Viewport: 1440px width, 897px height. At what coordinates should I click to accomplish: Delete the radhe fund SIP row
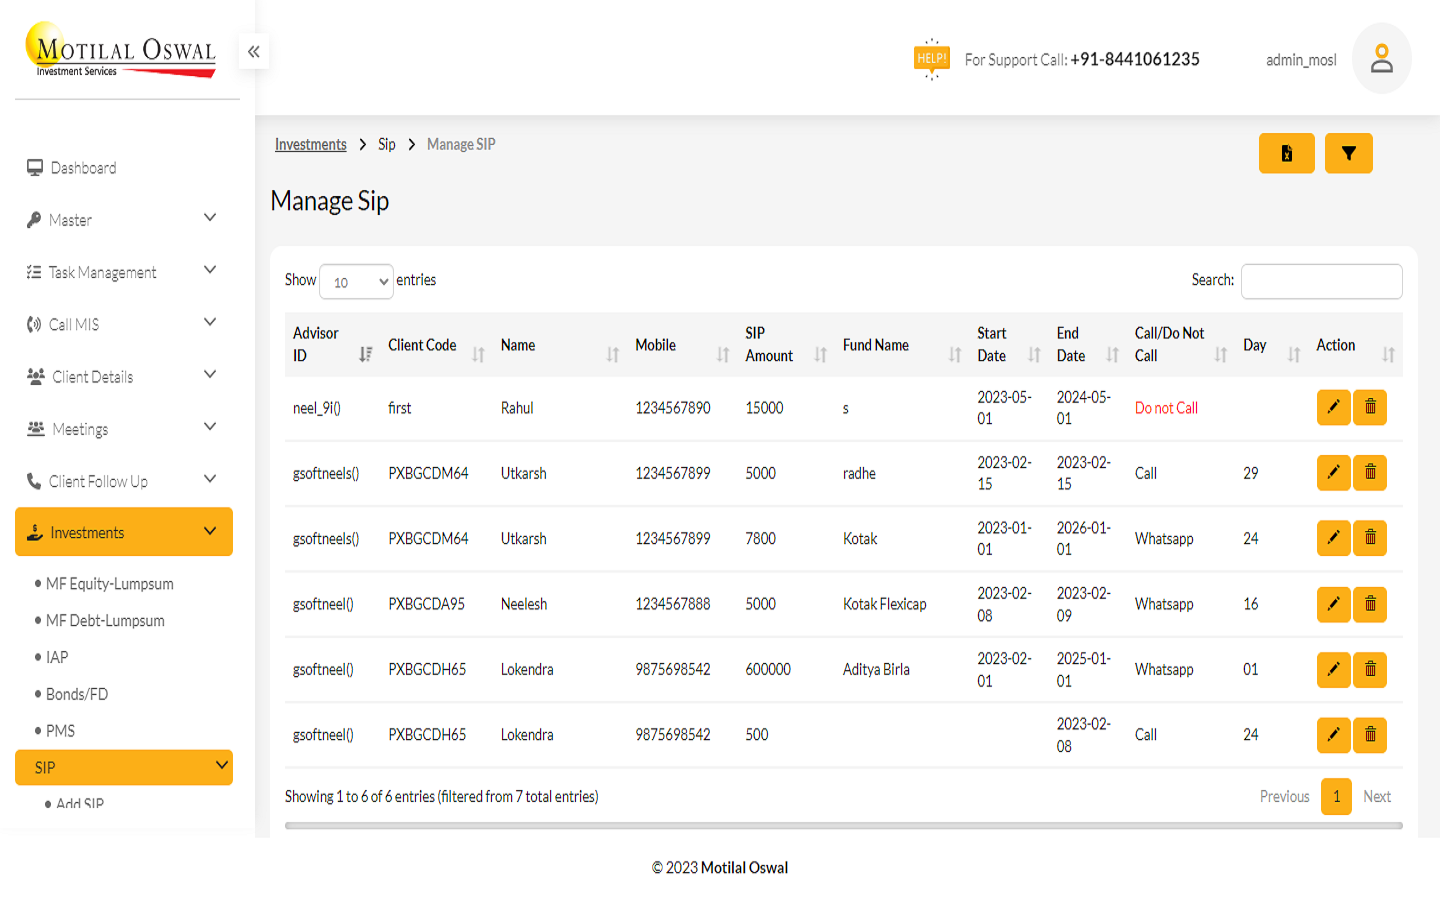click(x=1370, y=472)
